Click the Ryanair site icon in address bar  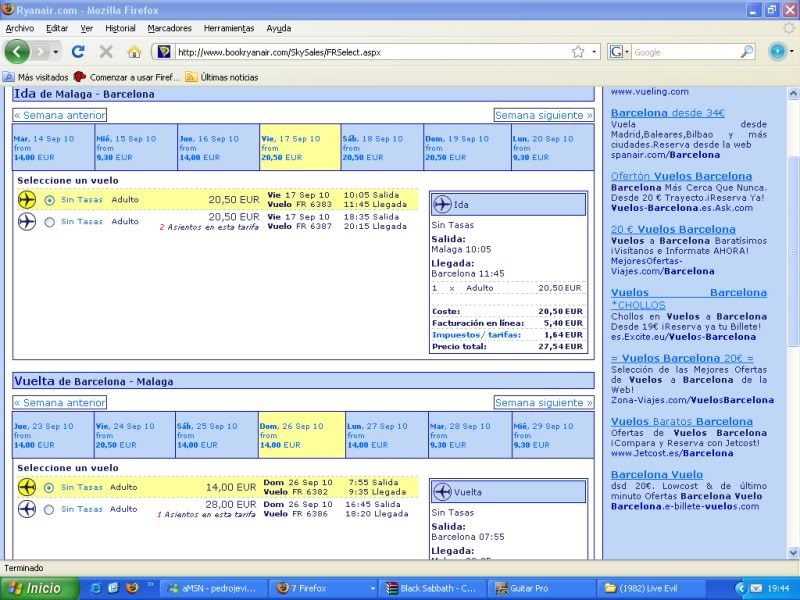click(x=164, y=52)
